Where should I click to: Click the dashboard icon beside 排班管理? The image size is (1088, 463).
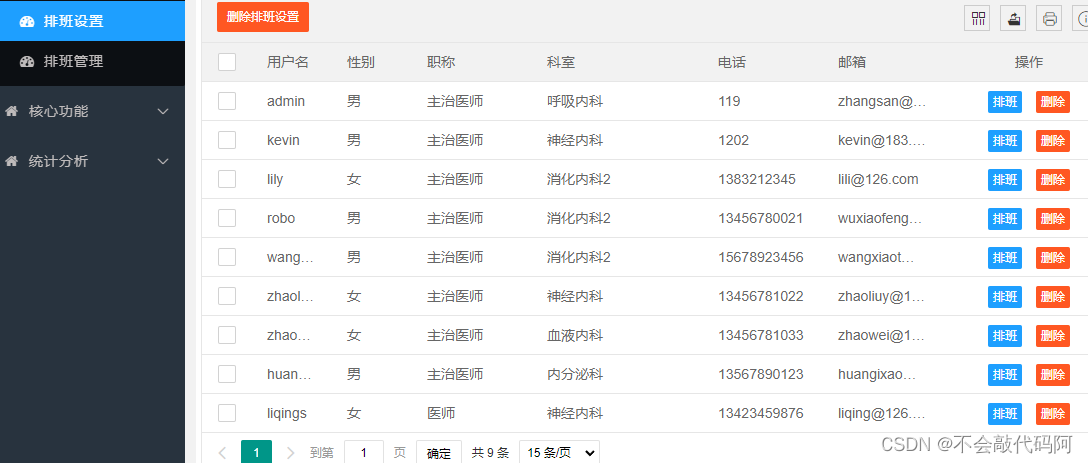click(27, 62)
